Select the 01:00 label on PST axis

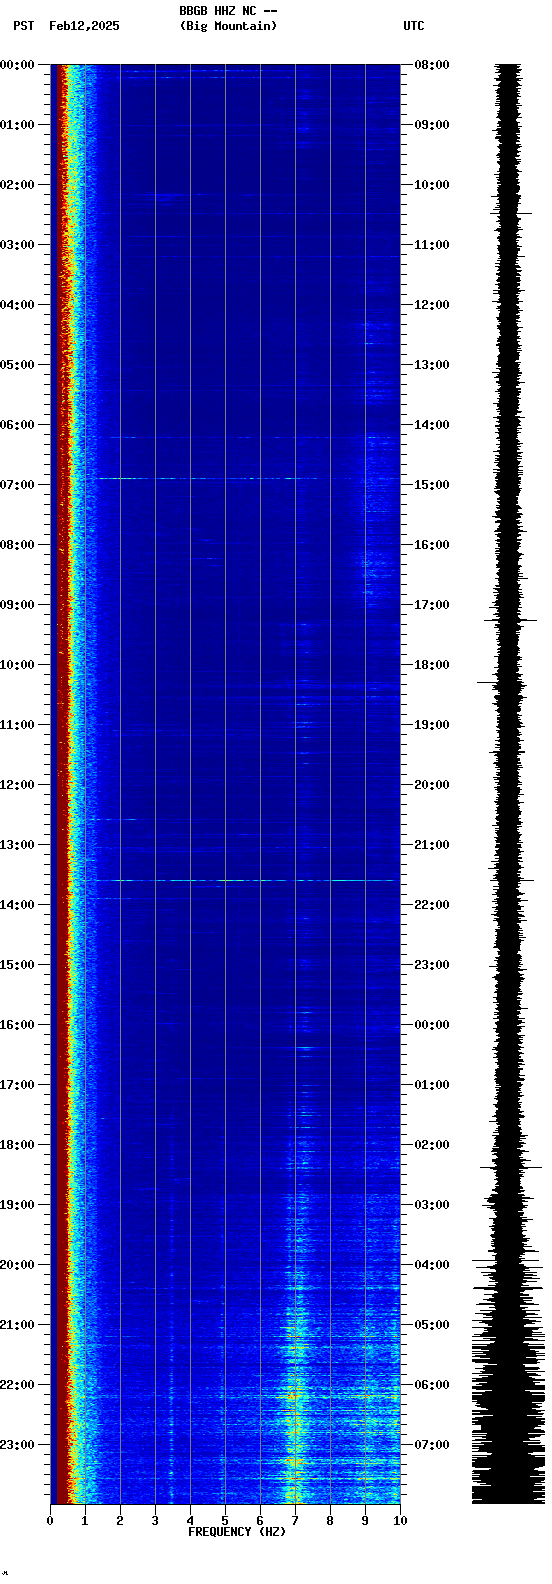[x=18, y=125]
